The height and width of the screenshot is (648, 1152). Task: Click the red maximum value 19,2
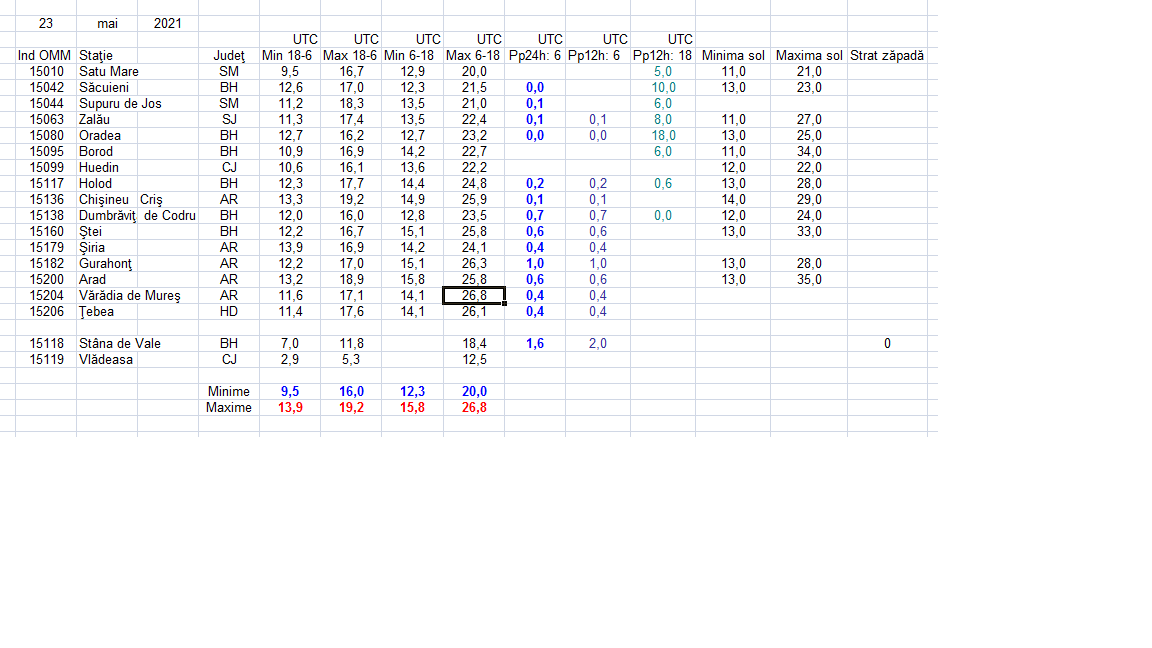pyautogui.click(x=351, y=408)
